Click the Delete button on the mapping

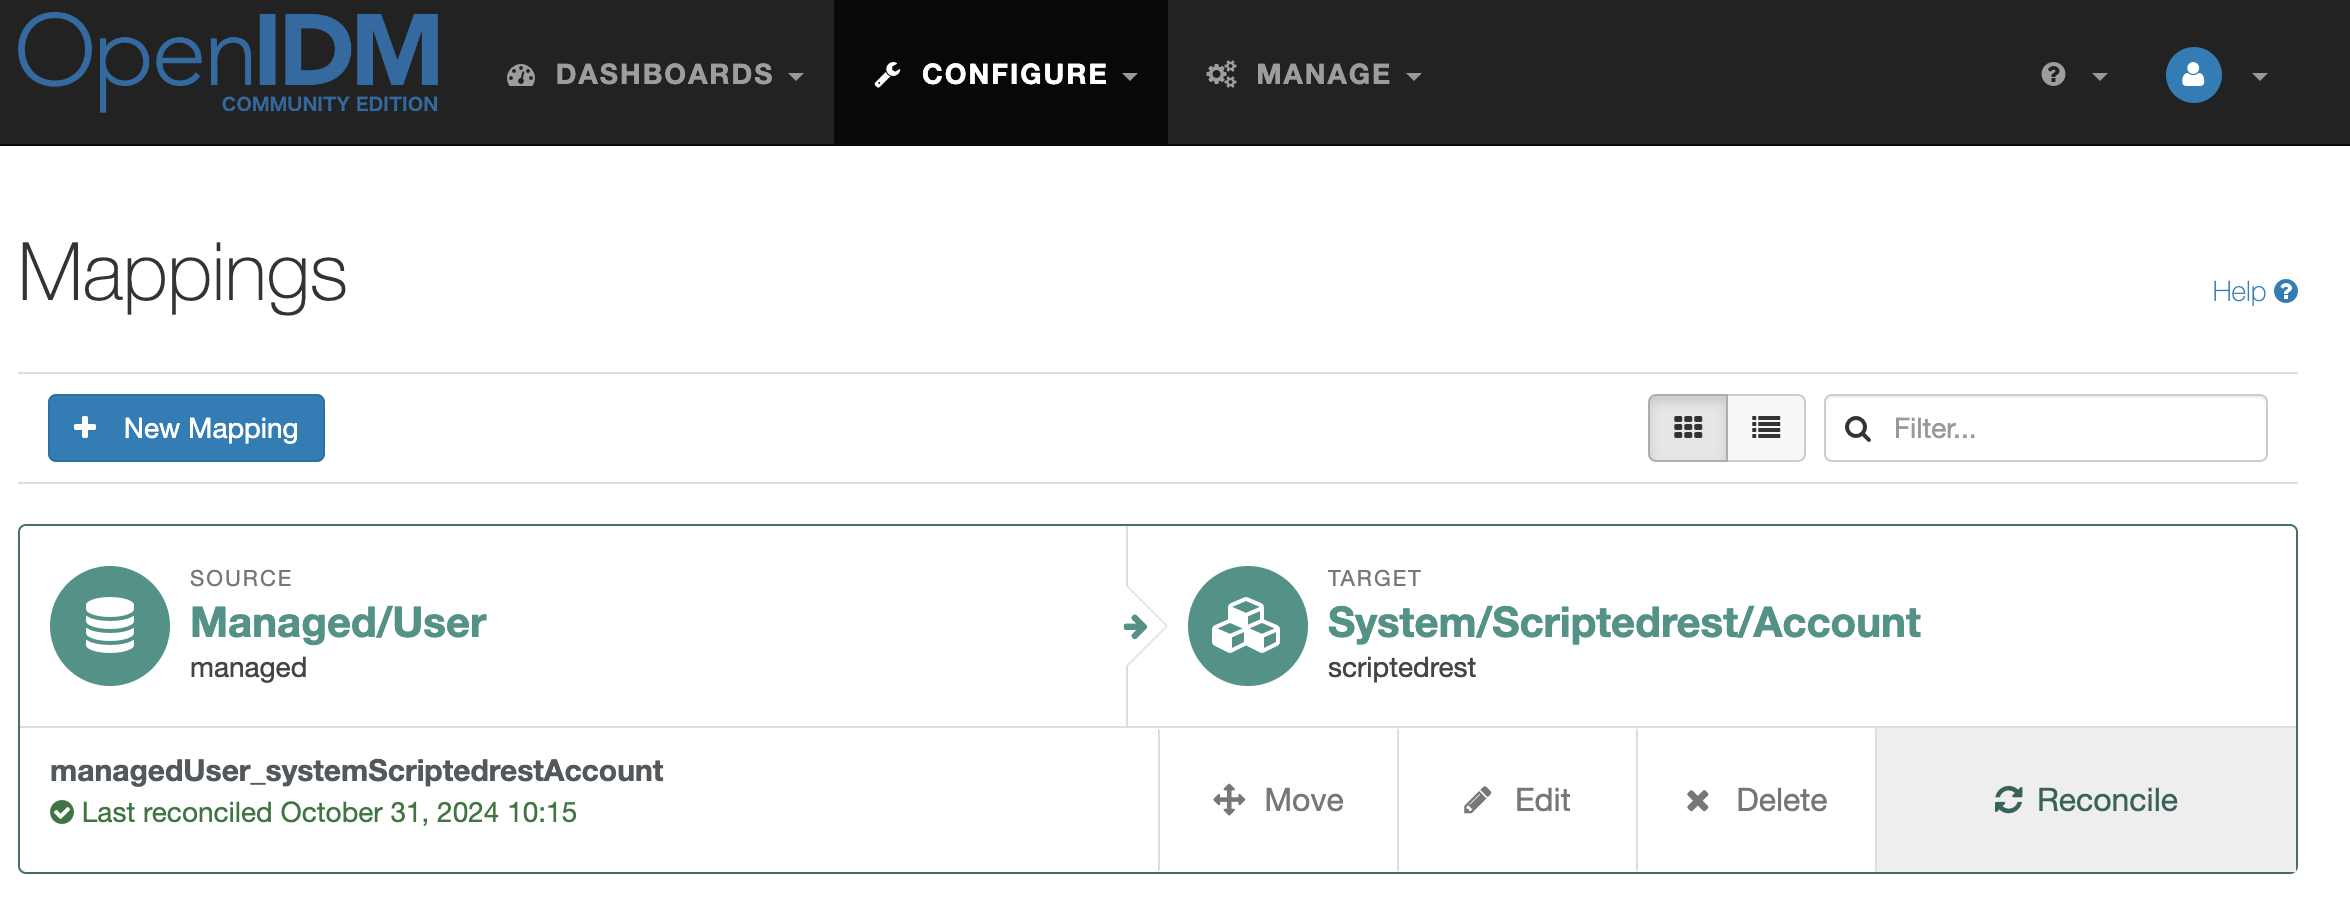coord(1756,800)
